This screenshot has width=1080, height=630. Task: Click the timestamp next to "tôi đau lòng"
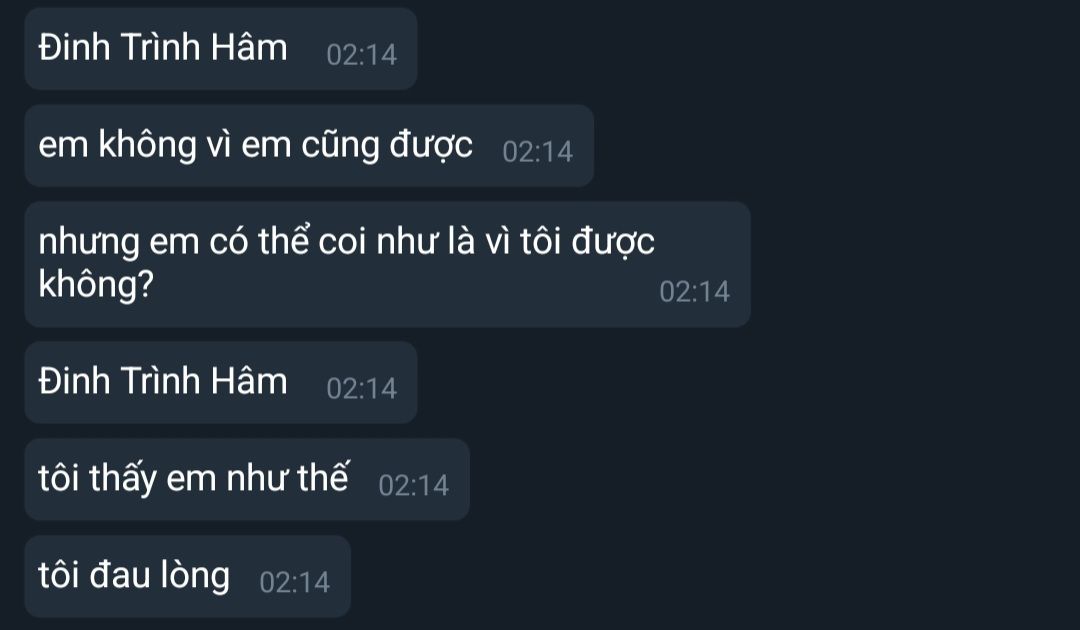(x=295, y=583)
